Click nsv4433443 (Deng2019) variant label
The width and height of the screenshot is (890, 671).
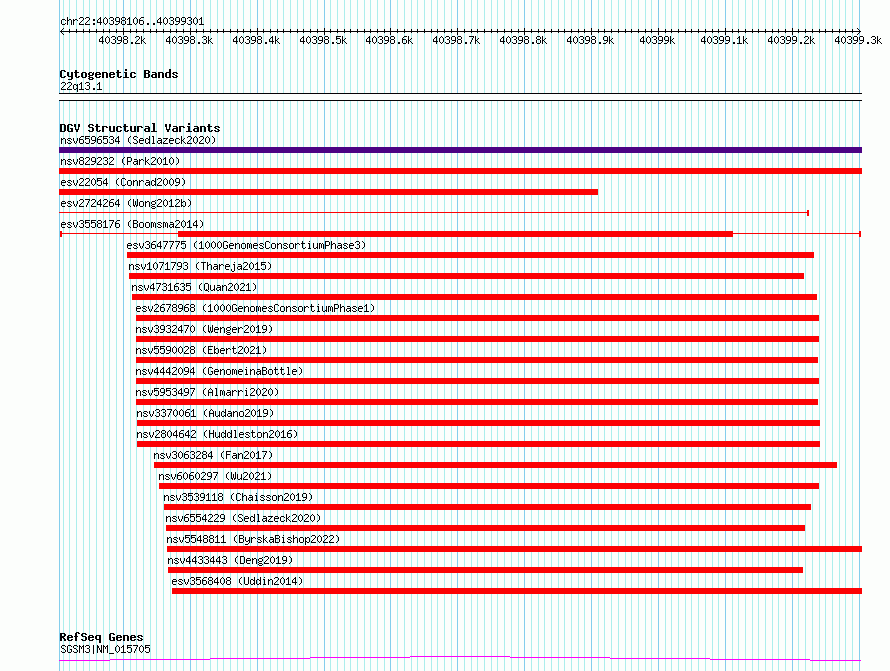(x=230, y=560)
